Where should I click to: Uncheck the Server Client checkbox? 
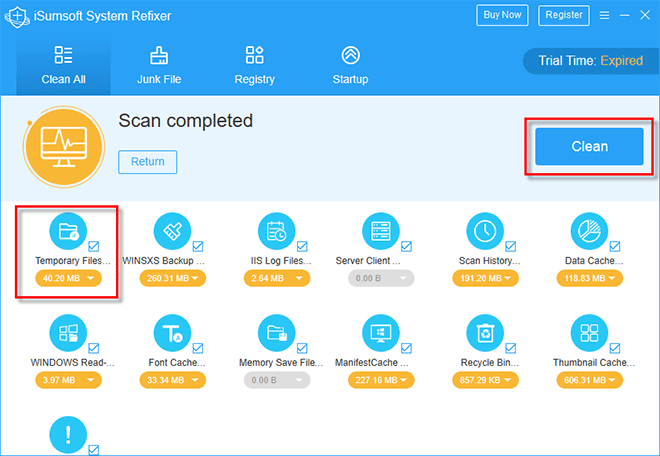[407, 246]
